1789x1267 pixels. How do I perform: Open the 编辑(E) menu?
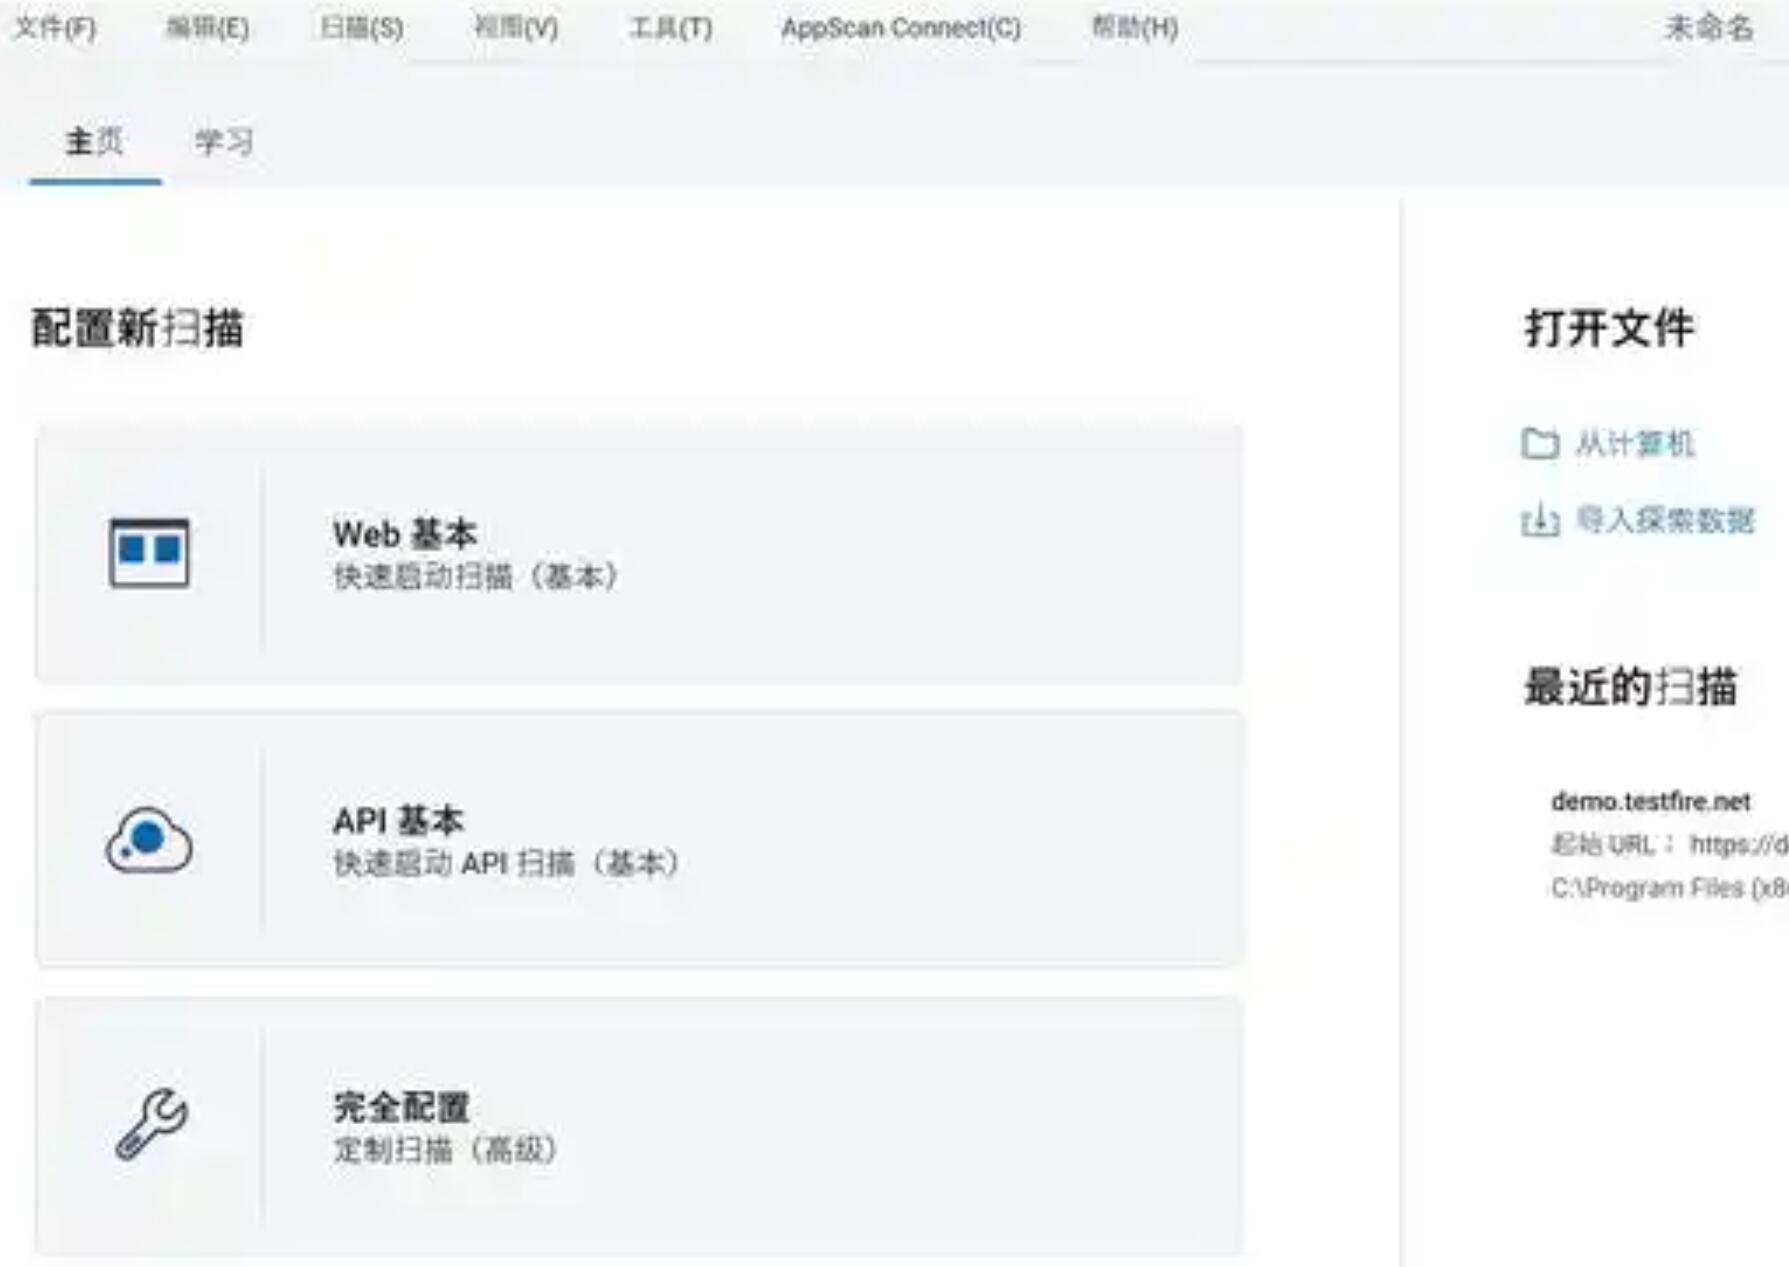(x=207, y=28)
